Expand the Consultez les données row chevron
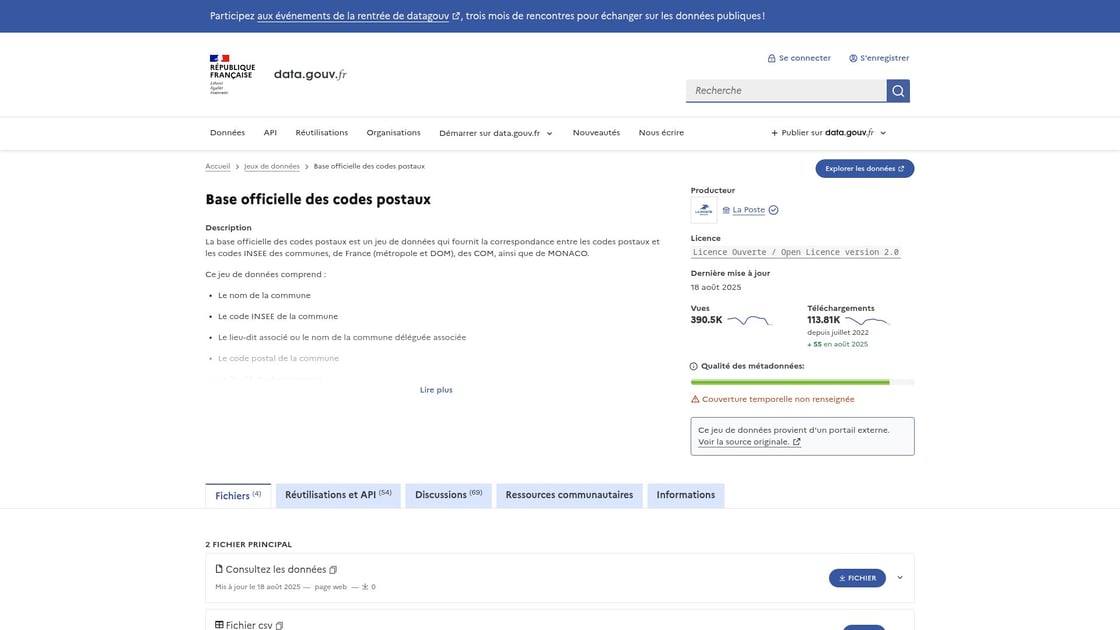This screenshot has width=1120, height=630. [900, 578]
